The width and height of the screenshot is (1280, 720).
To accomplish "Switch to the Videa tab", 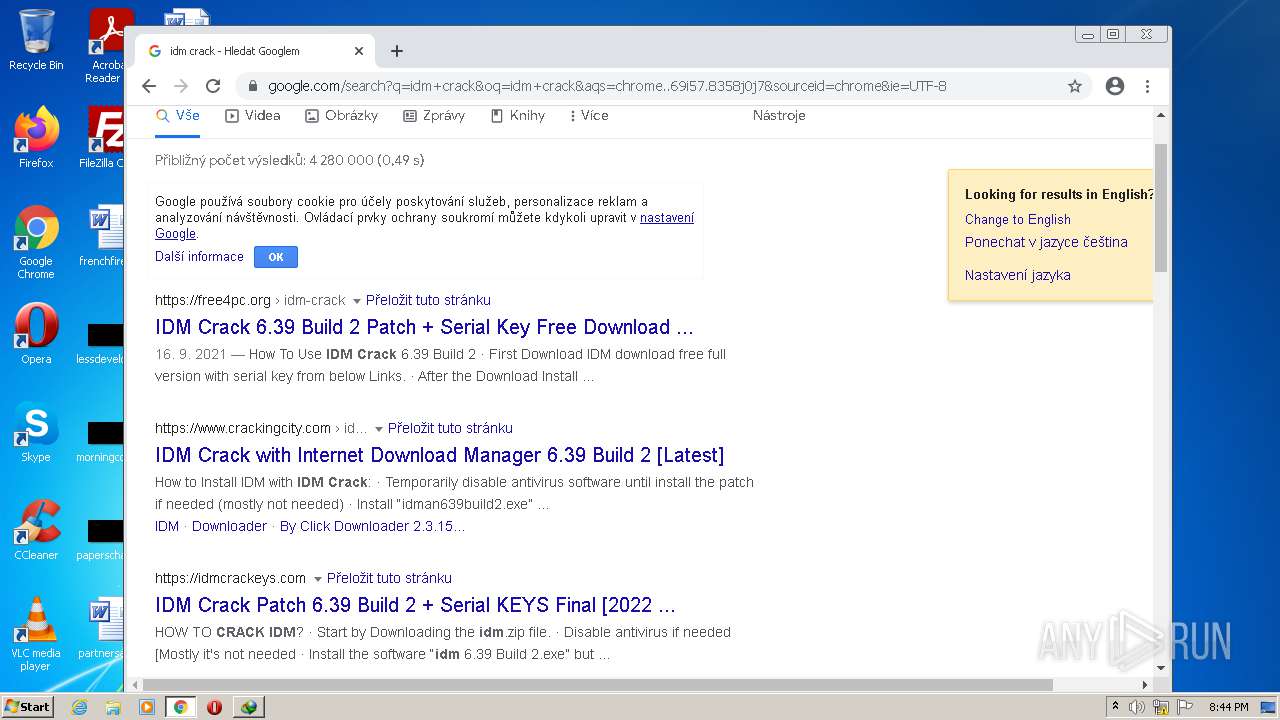I will coord(253,116).
